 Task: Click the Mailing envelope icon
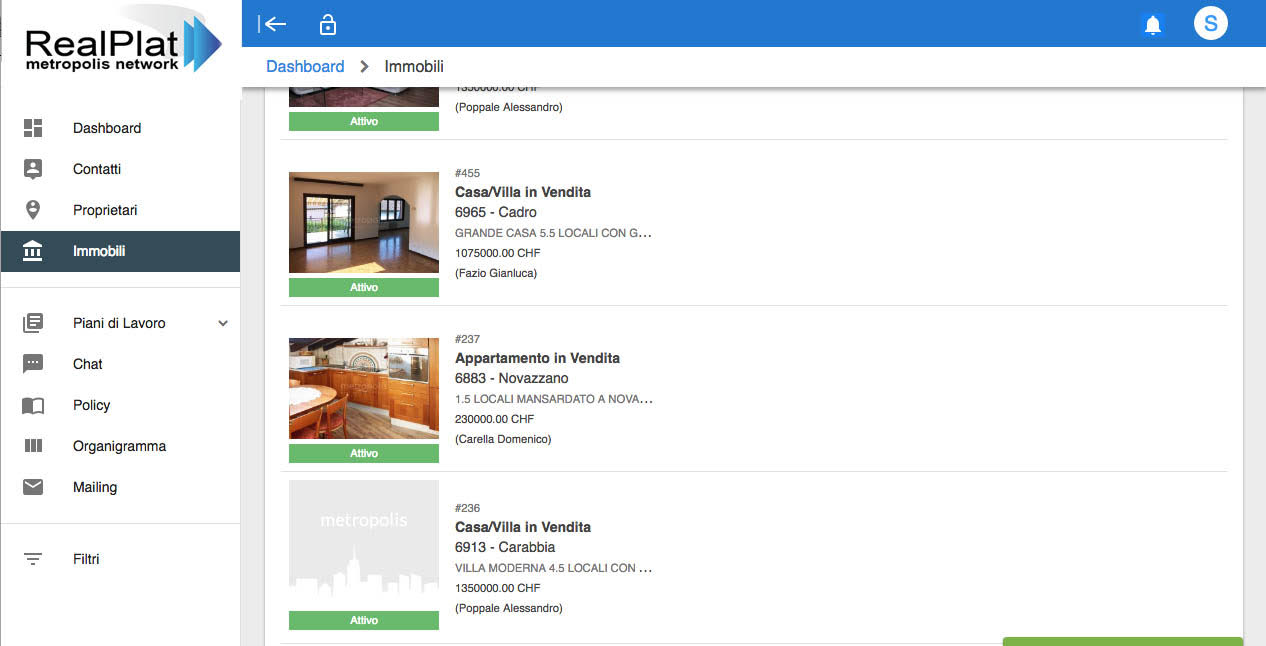pos(33,487)
